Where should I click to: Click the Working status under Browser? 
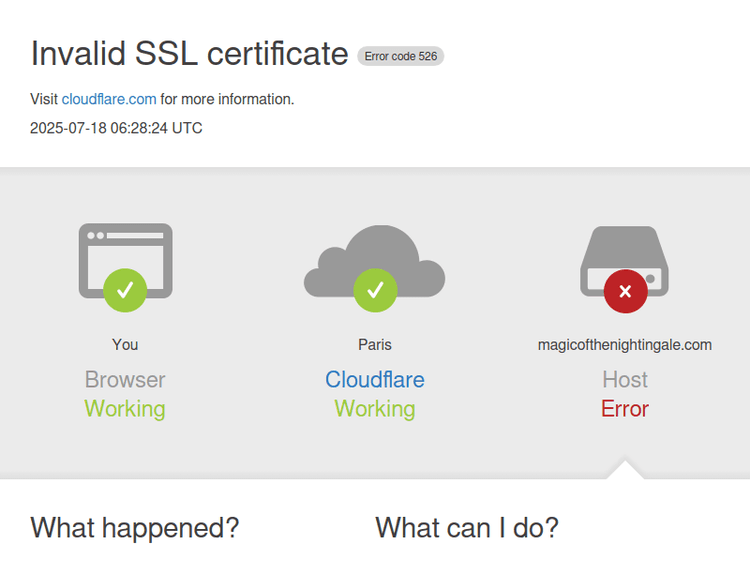tap(125, 409)
